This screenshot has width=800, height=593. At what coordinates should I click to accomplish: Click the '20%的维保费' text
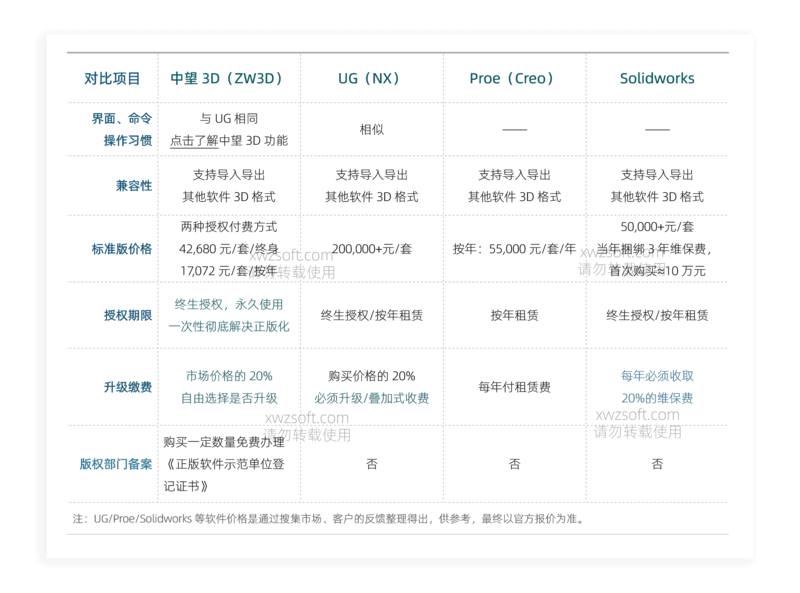click(657, 398)
